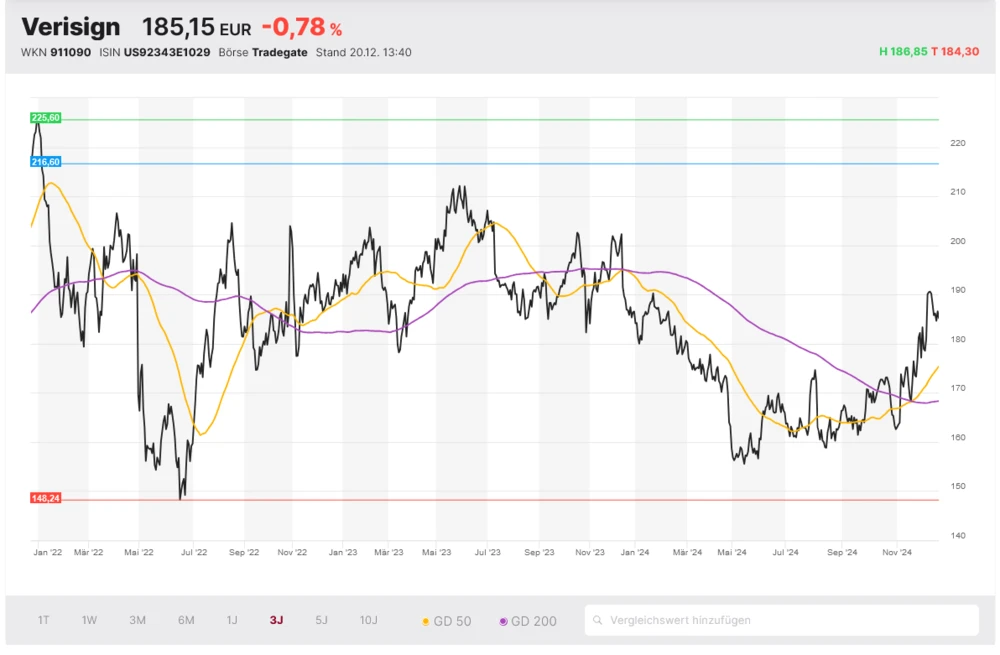Switch to the 5J period

coord(321,620)
